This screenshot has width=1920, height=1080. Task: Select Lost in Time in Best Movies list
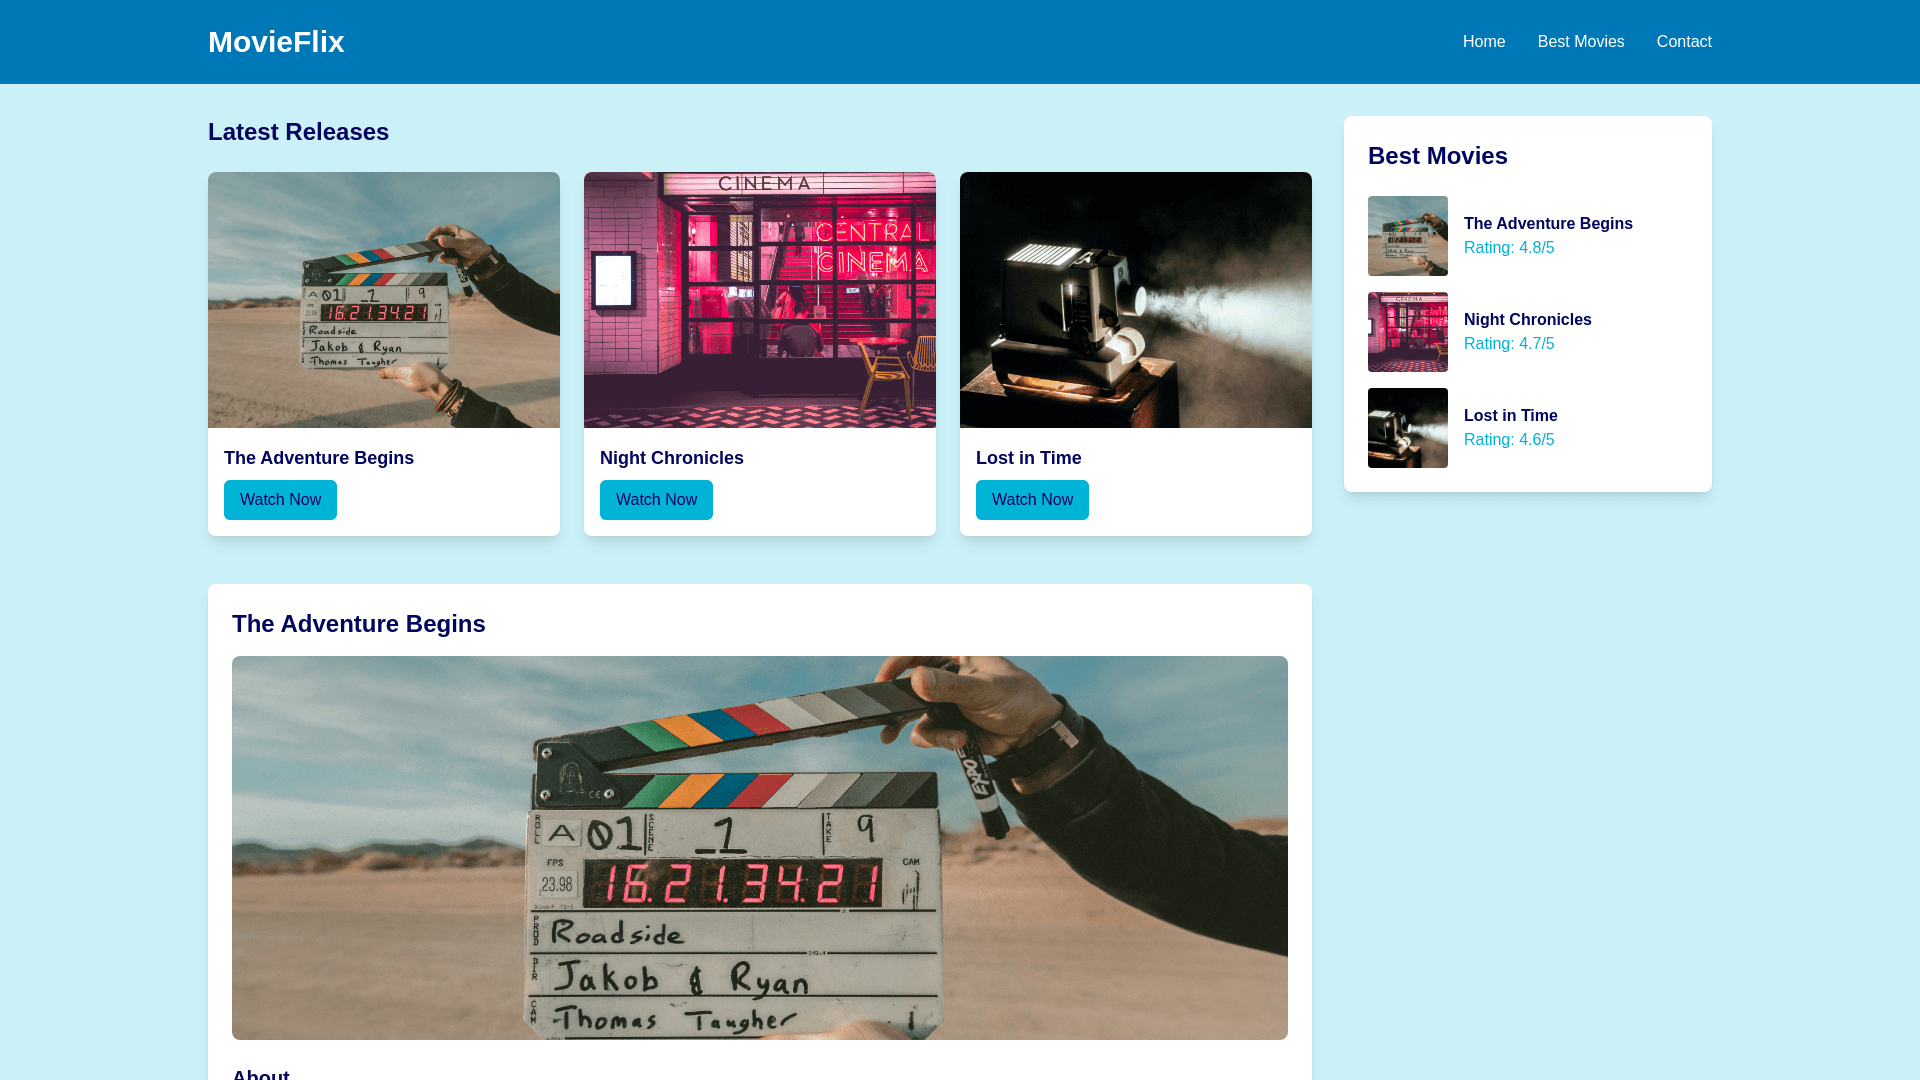pyautogui.click(x=1511, y=416)
